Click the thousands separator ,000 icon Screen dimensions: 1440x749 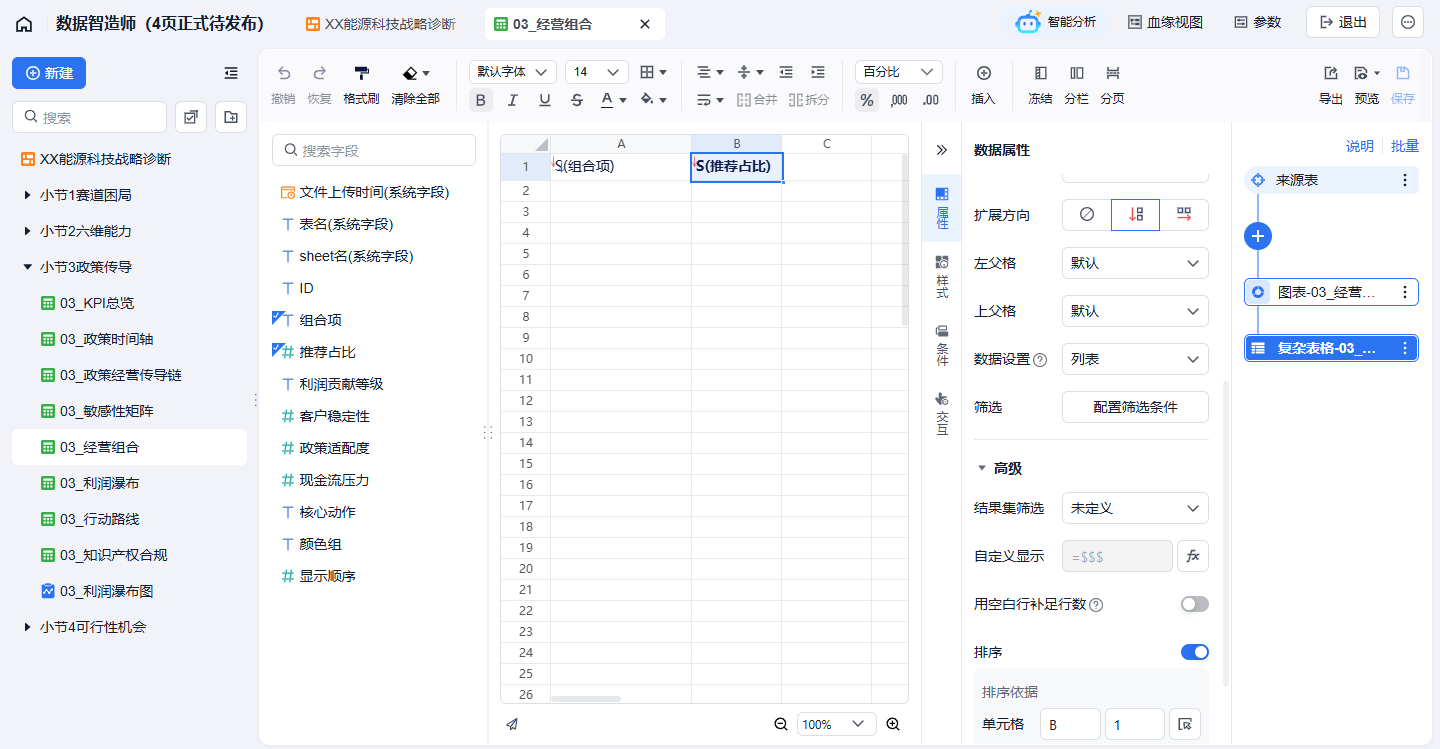click(899, 100)
